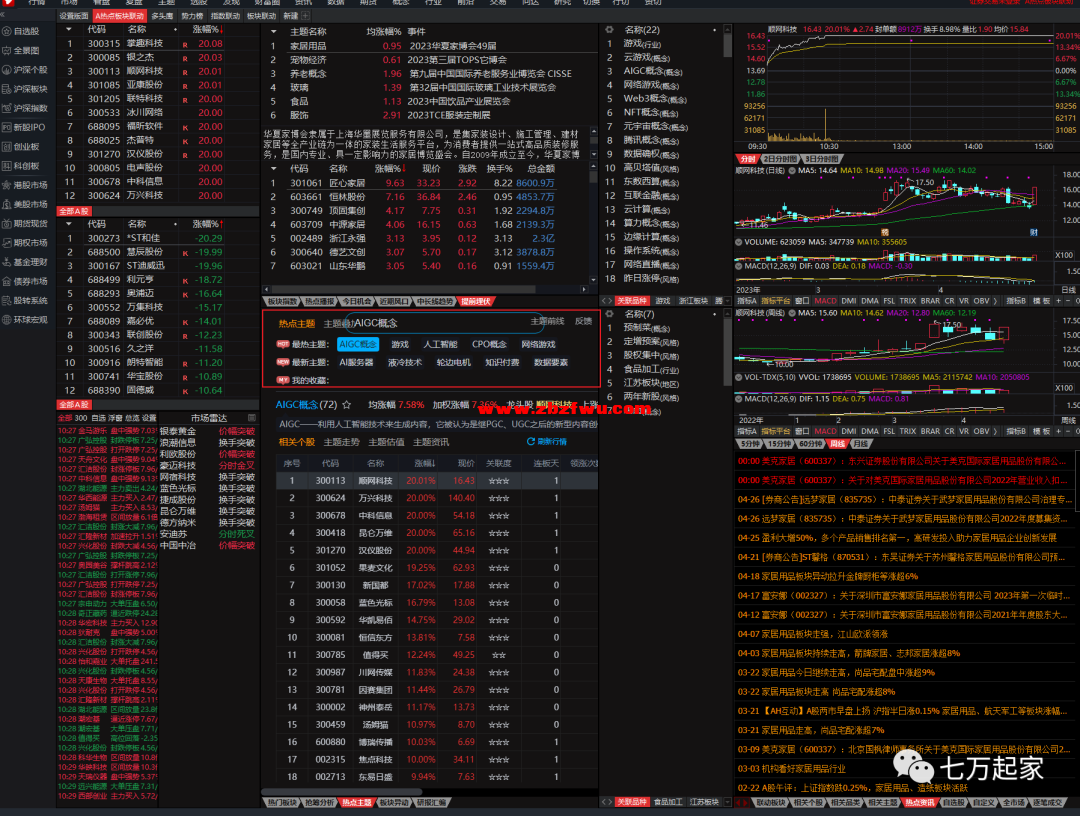Open the 主题前线 link
The image size is (1080, 816).
[x=548, y=322]
